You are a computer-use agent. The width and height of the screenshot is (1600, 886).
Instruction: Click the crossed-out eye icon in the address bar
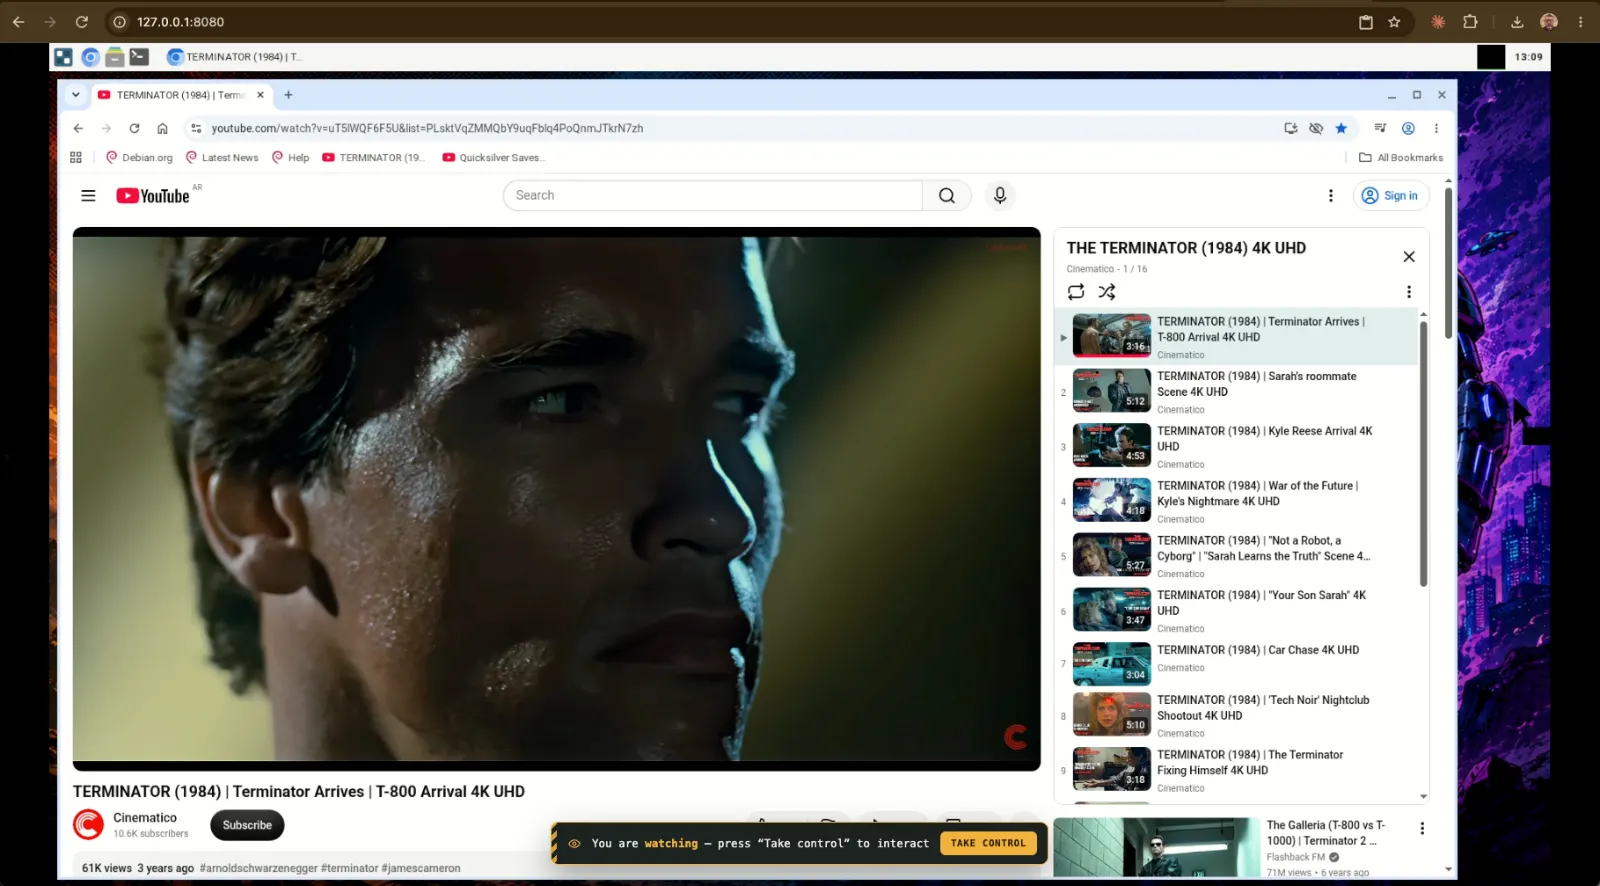click(x=1316, y=128)
